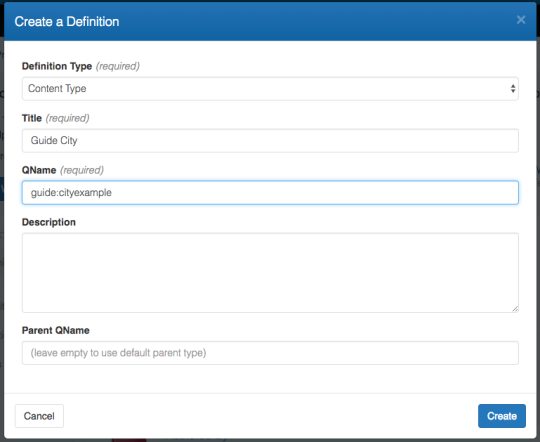Click the Parent QName label
This screenshot has height=442, width=540.
tap(56, 330)
